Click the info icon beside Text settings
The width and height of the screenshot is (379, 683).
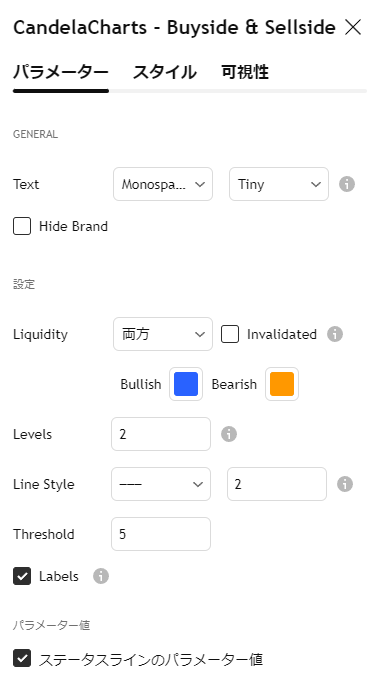347,184
